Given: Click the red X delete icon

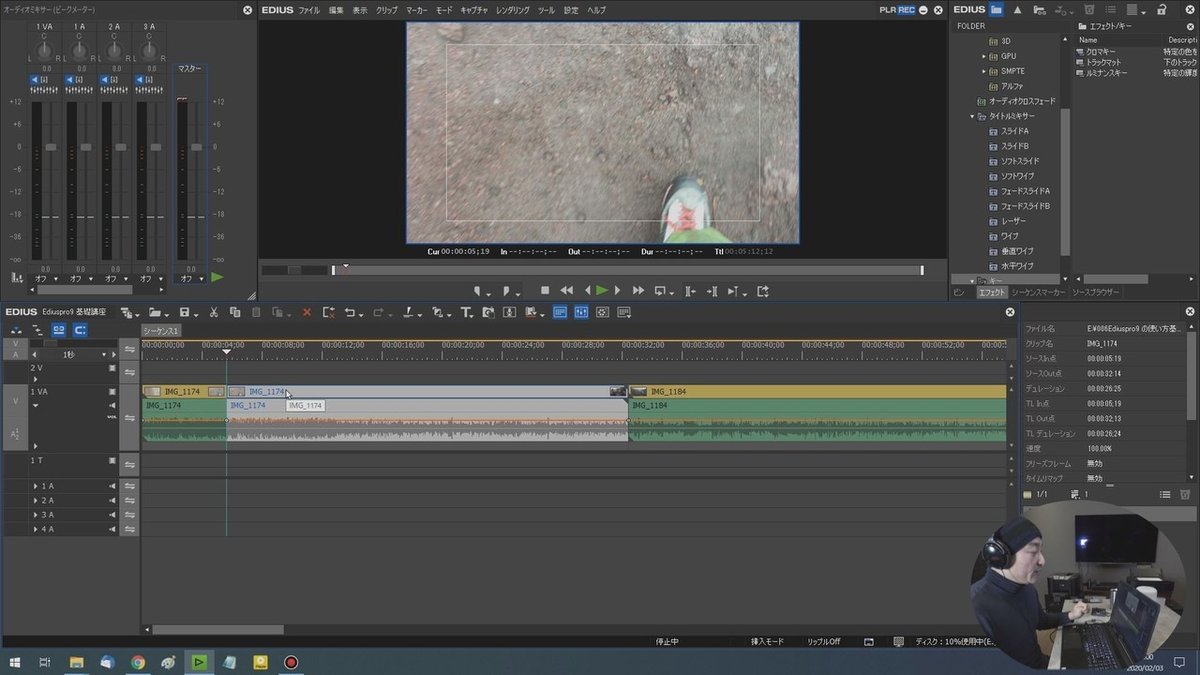Looking at the screenshot, I should [307, 313].
